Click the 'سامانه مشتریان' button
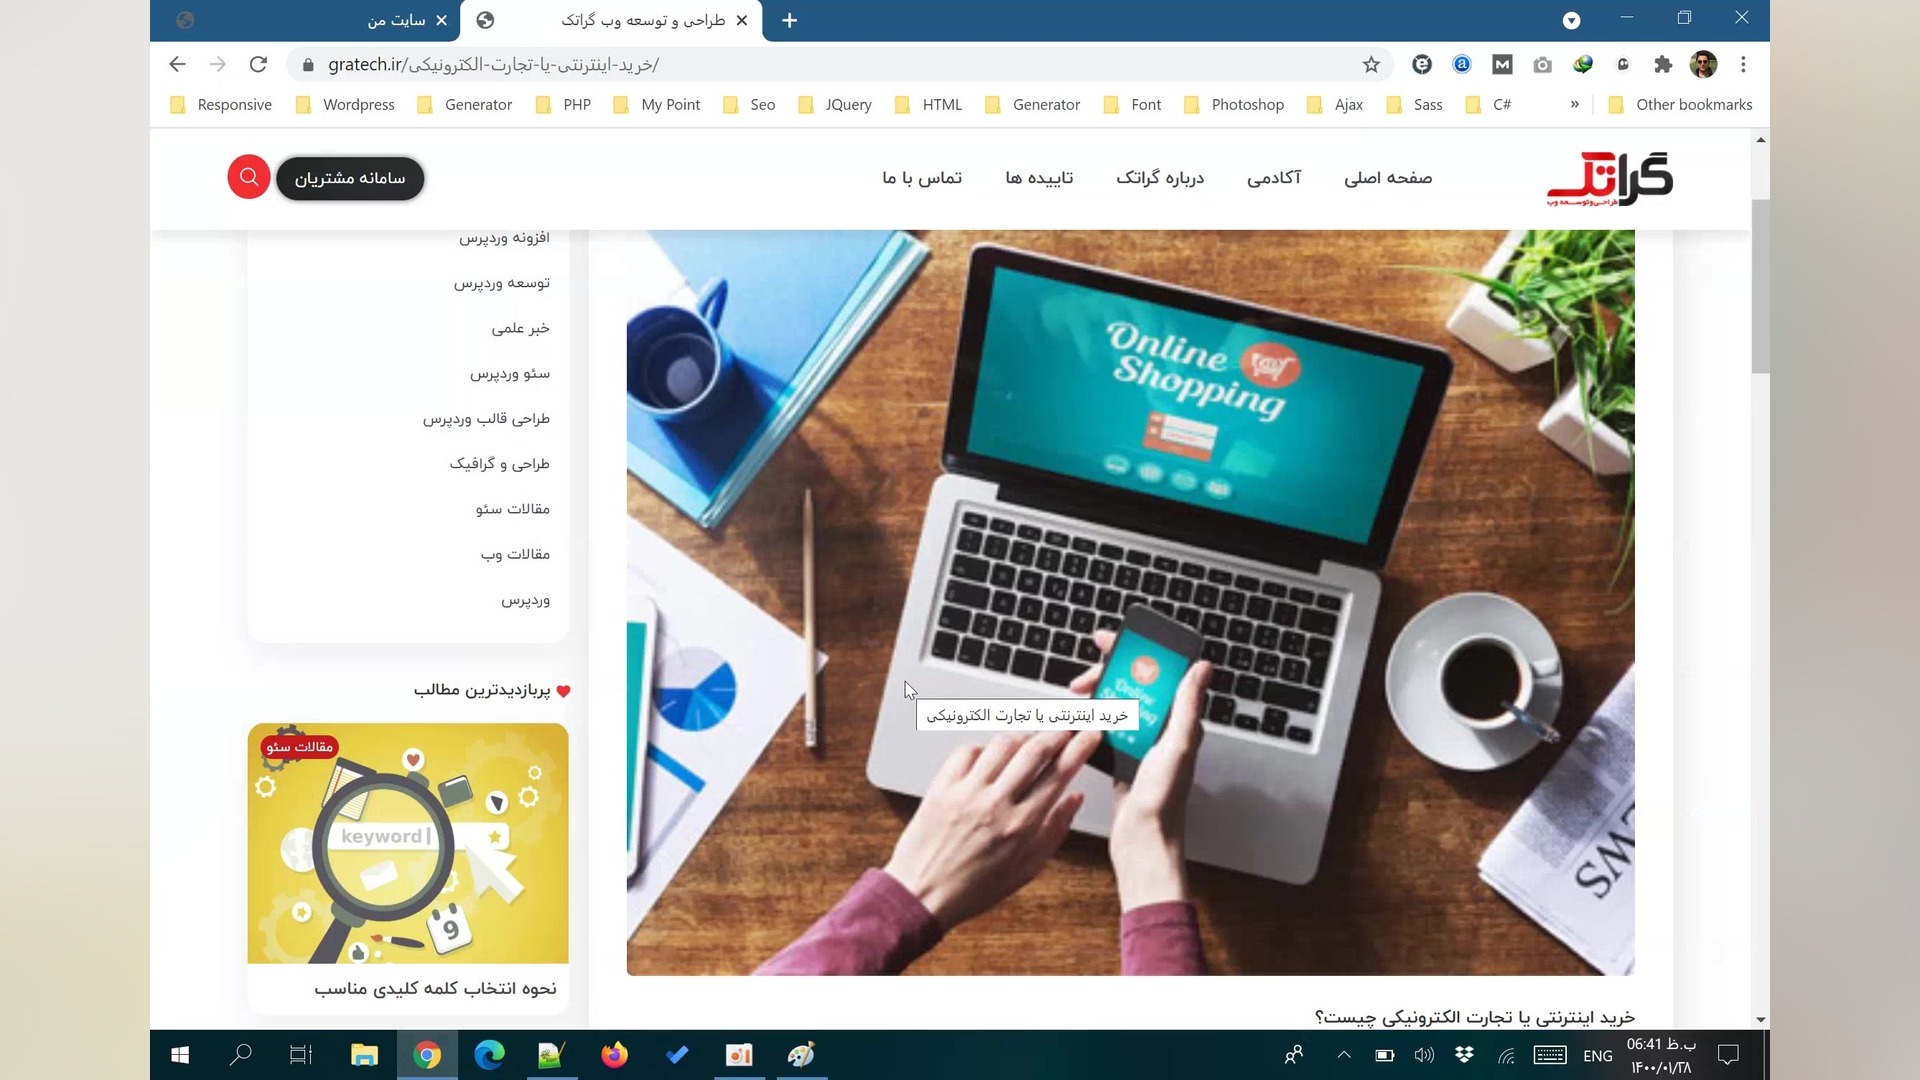 point(350,178)
